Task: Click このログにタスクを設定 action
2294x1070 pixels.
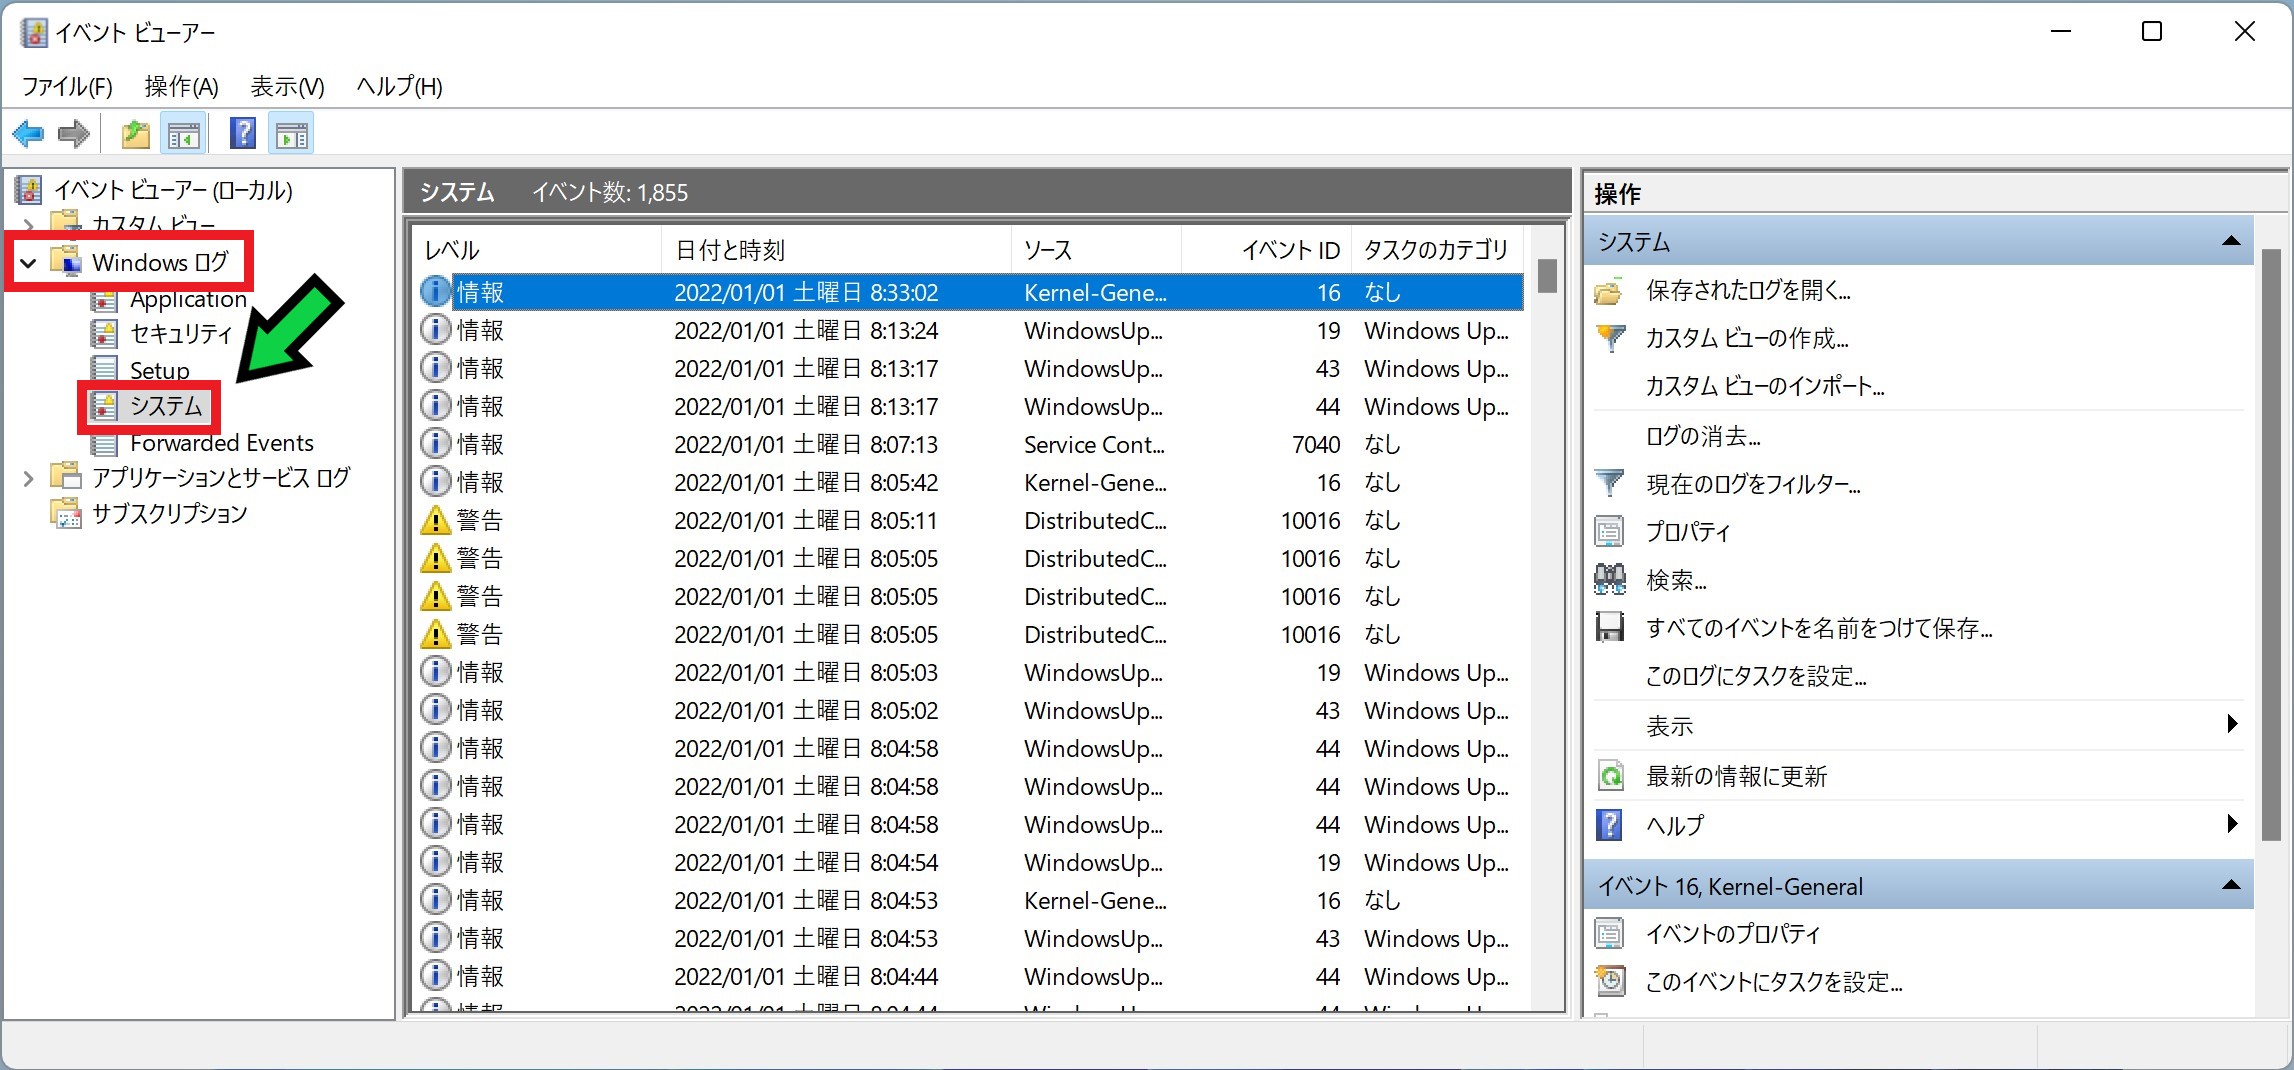Action: coord(1756,677)
